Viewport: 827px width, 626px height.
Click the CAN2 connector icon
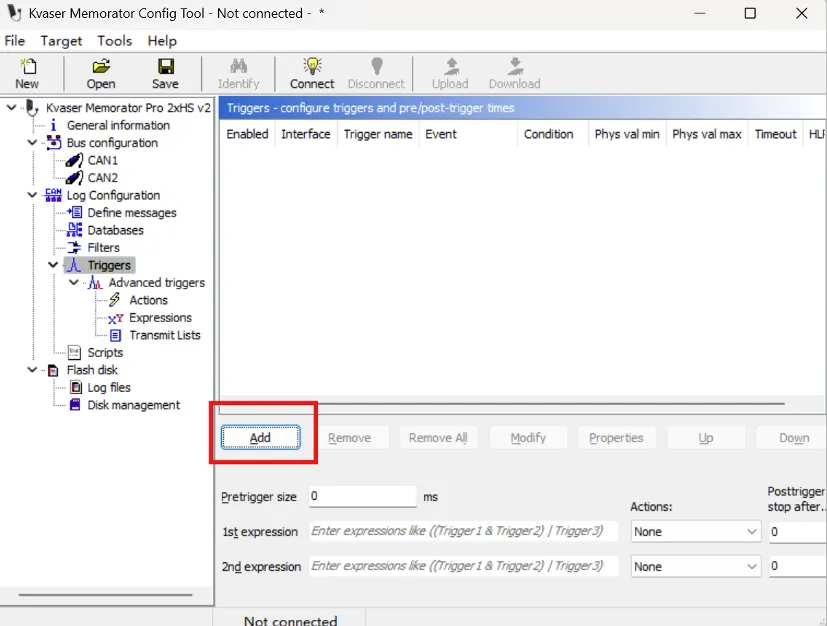74,178
